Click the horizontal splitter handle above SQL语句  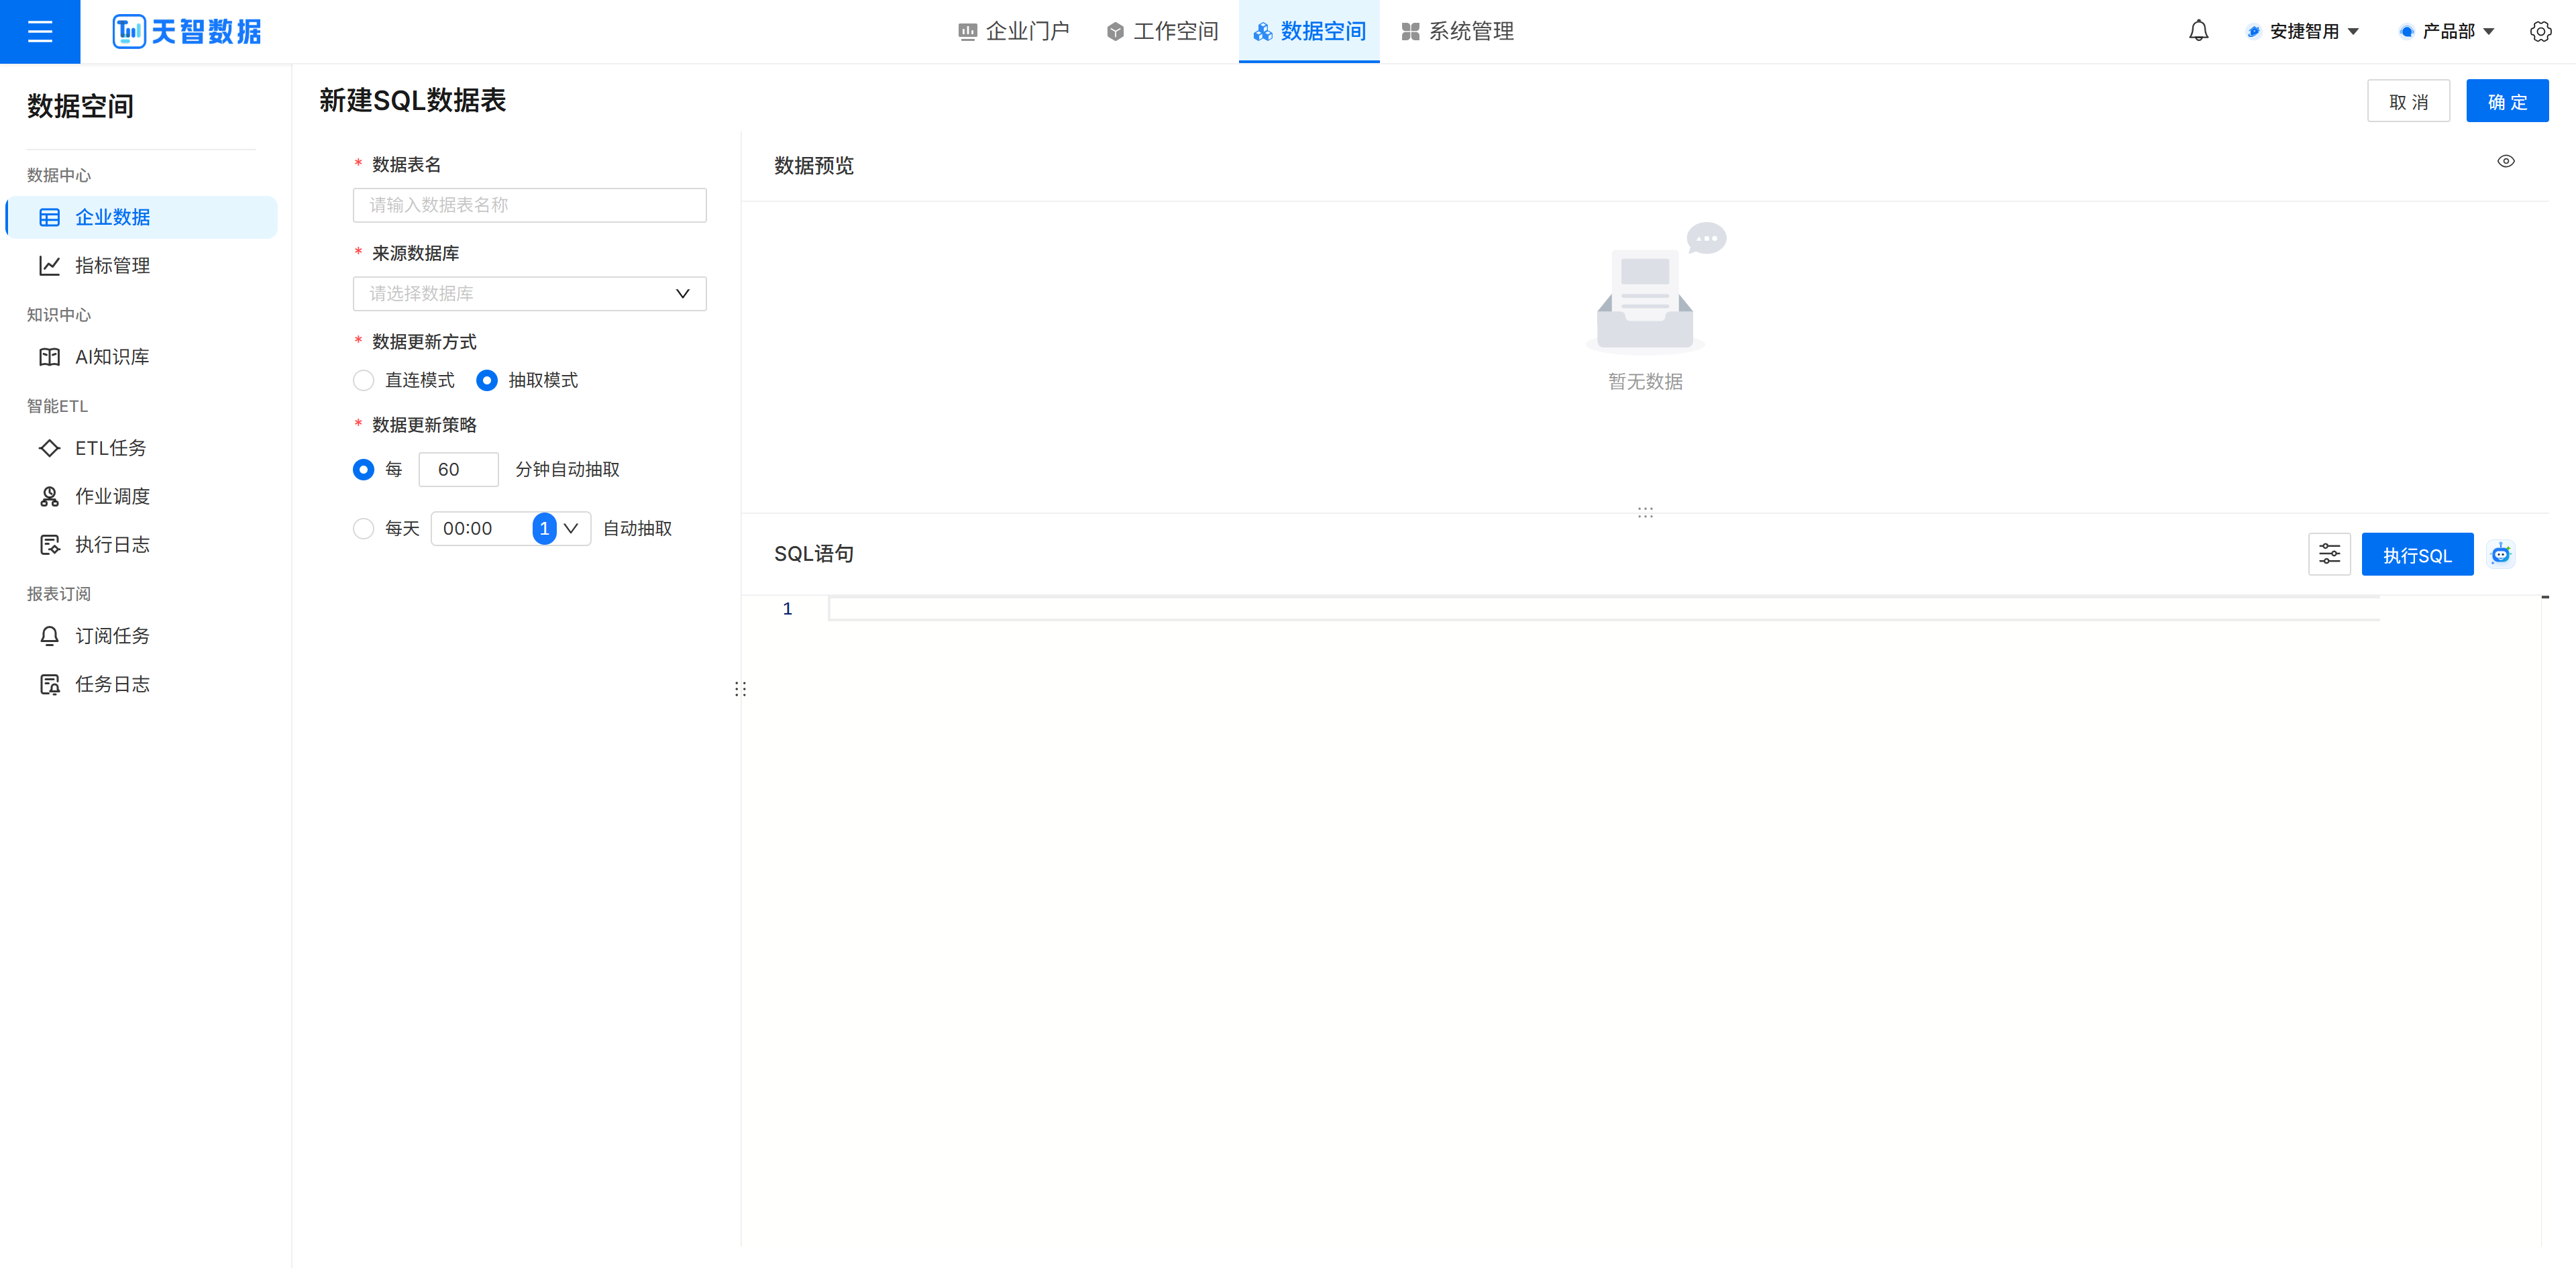(1645, 512)
